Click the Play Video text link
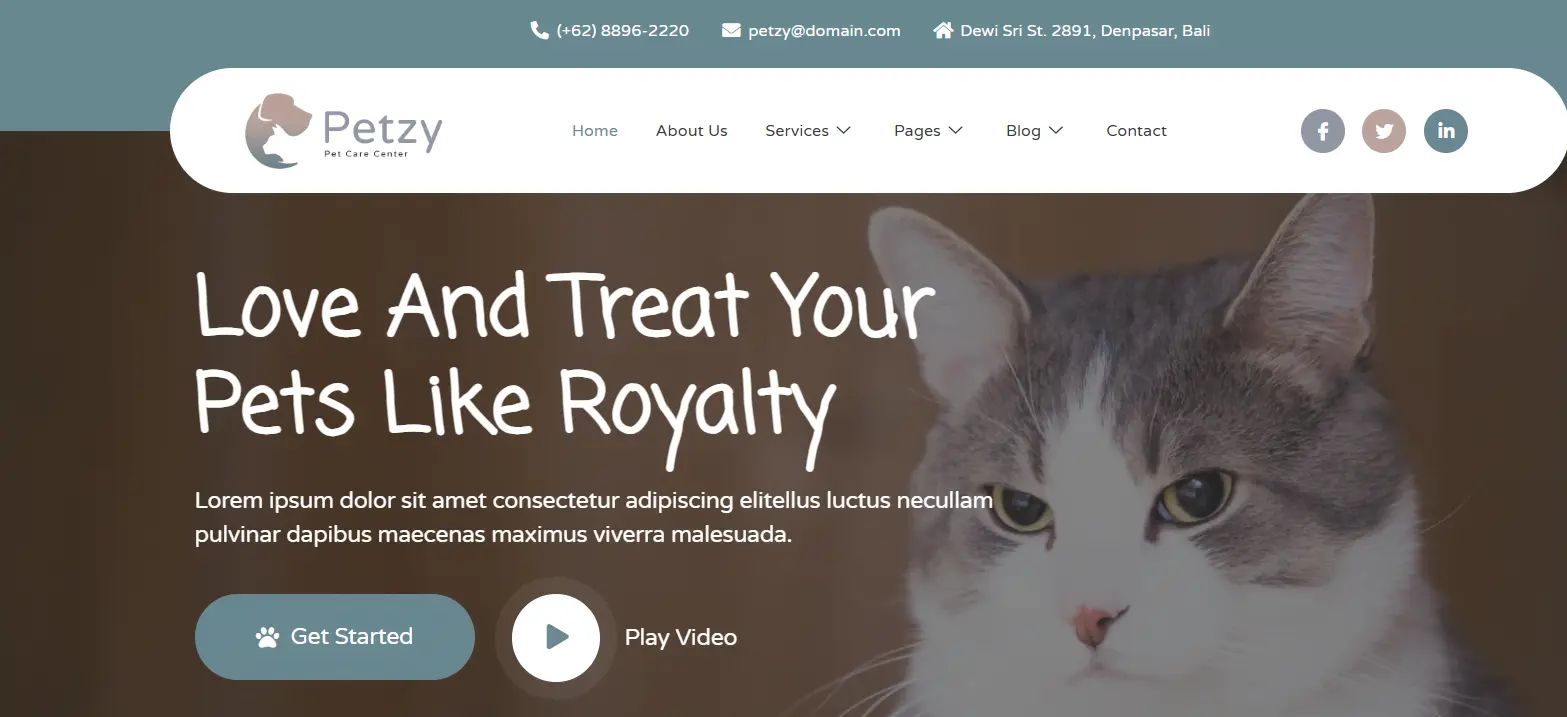Screen dimensions: 1567x717 pos(681,637)
